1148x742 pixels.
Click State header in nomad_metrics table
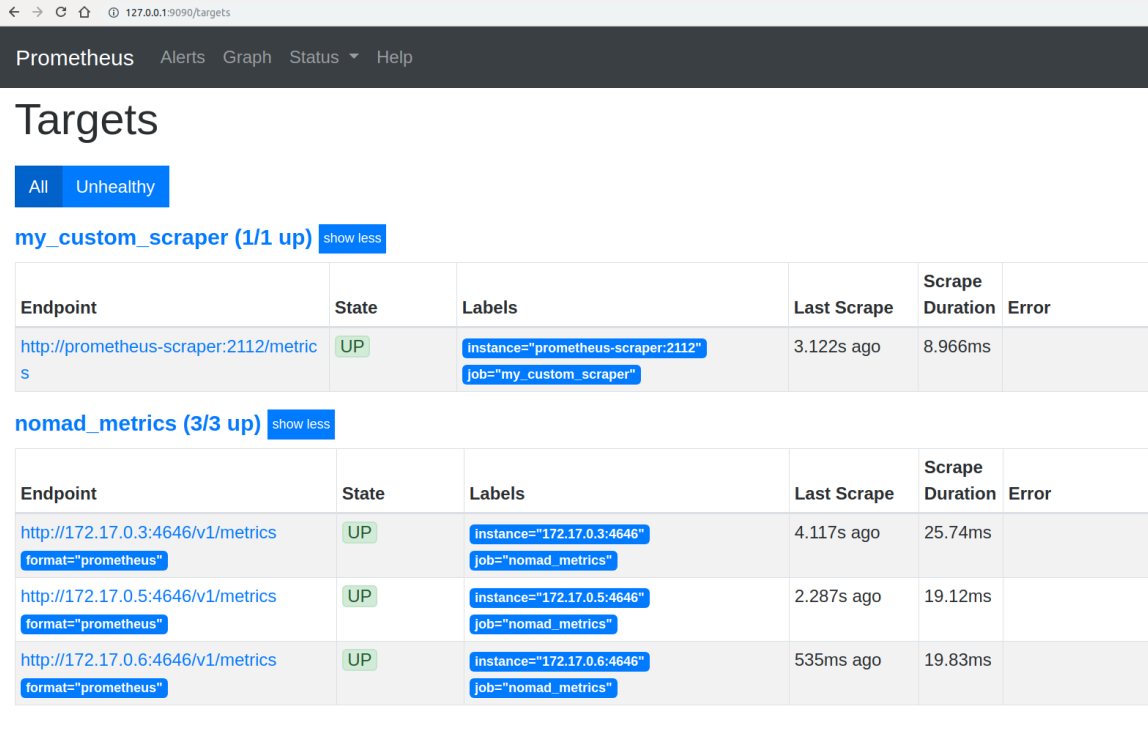pyautogui.click(x=363, y=494)
